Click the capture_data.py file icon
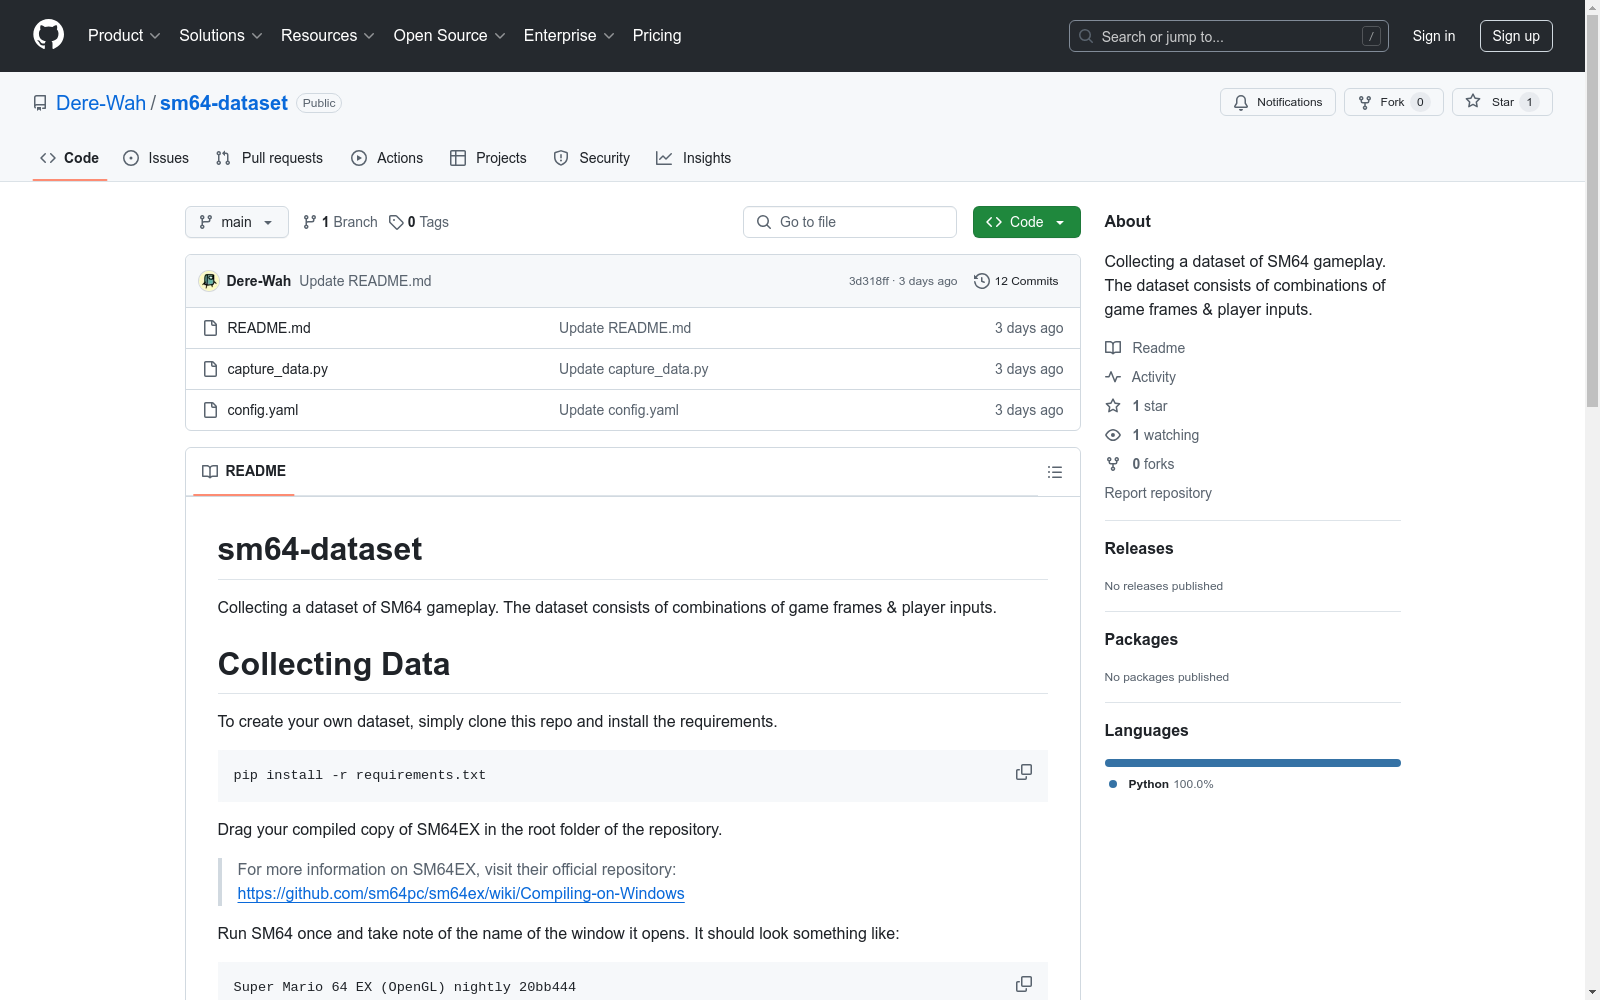1600x1000 pixels. tap(210, 369)
